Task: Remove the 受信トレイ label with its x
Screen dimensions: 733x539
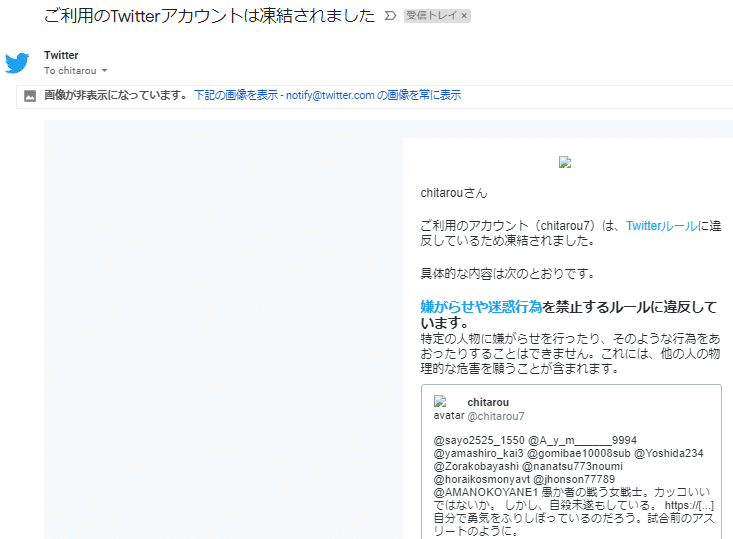Action: [x=464, y=16]
